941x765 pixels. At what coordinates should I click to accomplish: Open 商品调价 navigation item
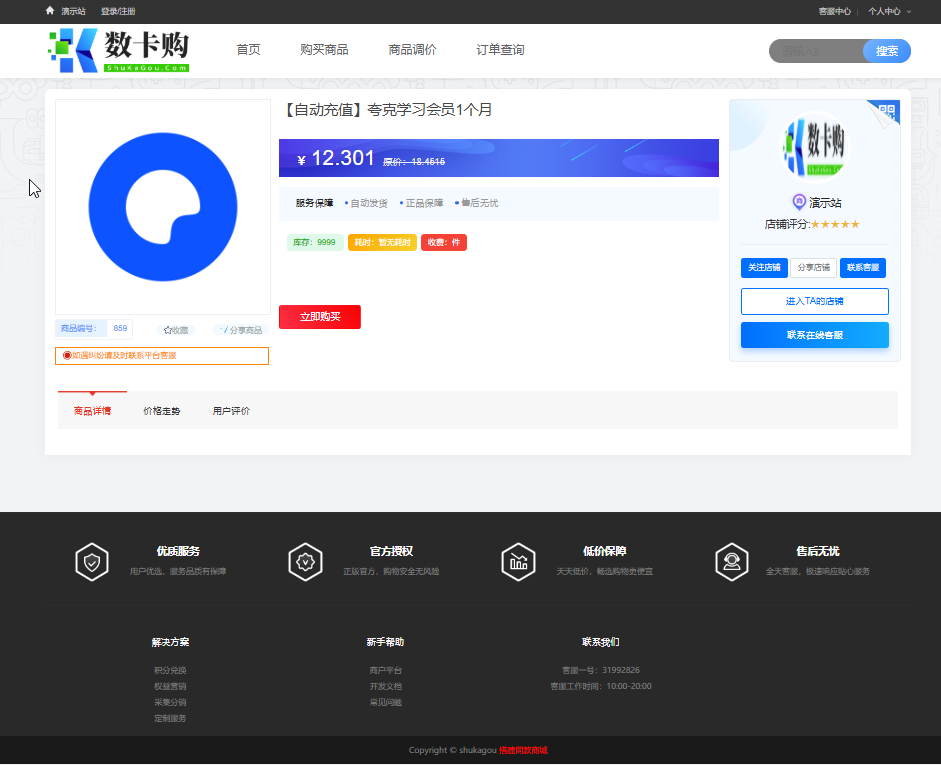click(412, 50)
